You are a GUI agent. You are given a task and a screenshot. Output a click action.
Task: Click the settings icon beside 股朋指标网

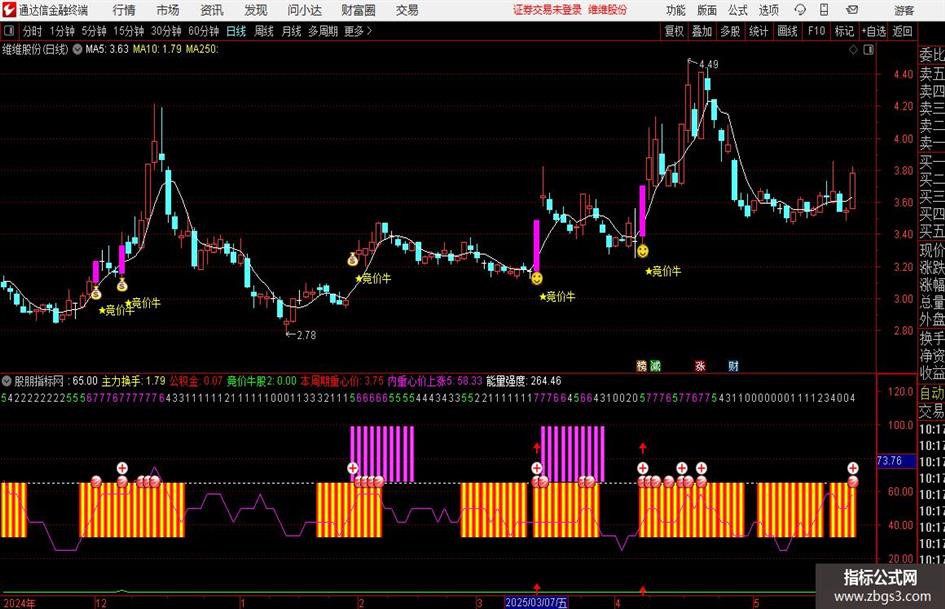[x=7, y=381]
